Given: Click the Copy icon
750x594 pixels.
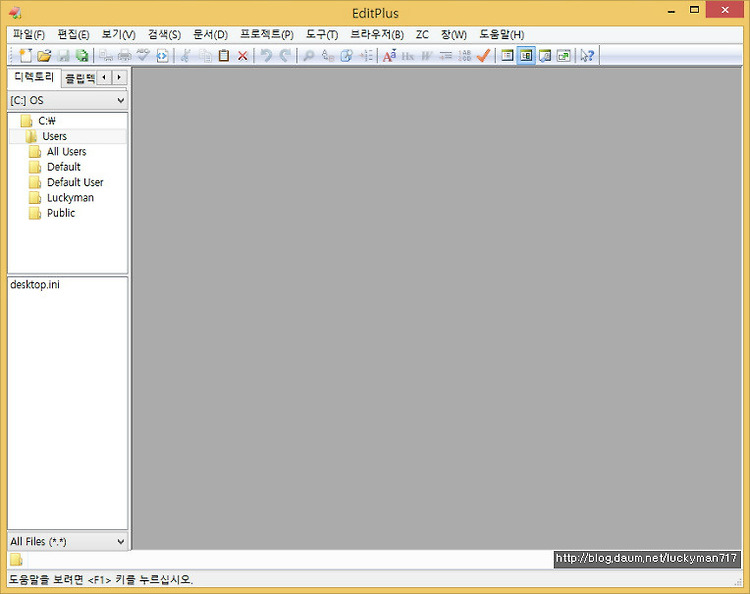Looking at the screenshot, I should tap(205, 55).
